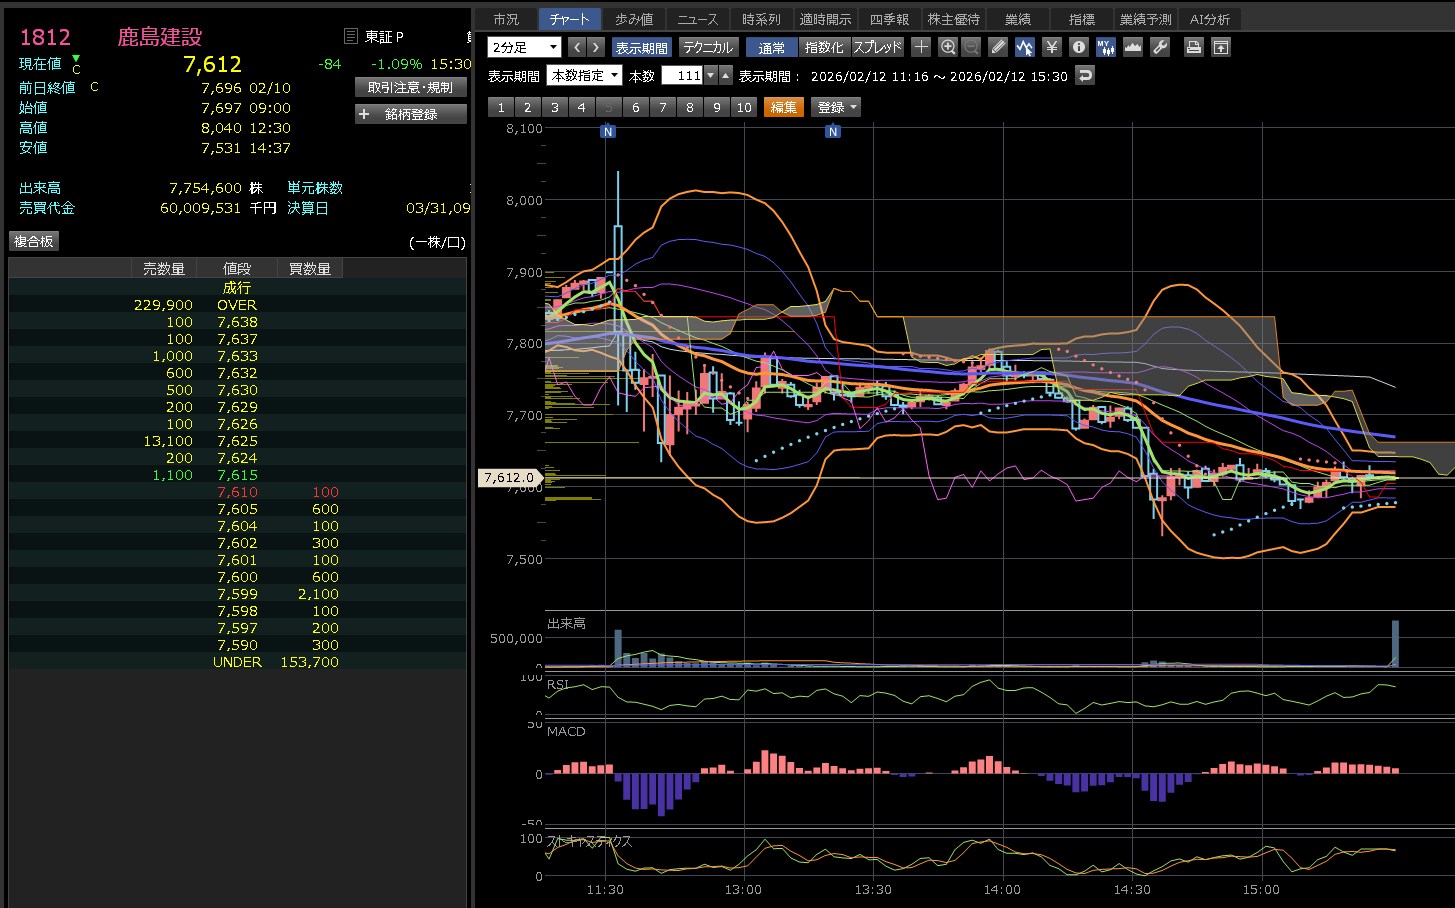The width and height of the screenshot is (1455, 908).
Task: Click the crosshair cursor icon in chart toolbar
Action: 921,47
